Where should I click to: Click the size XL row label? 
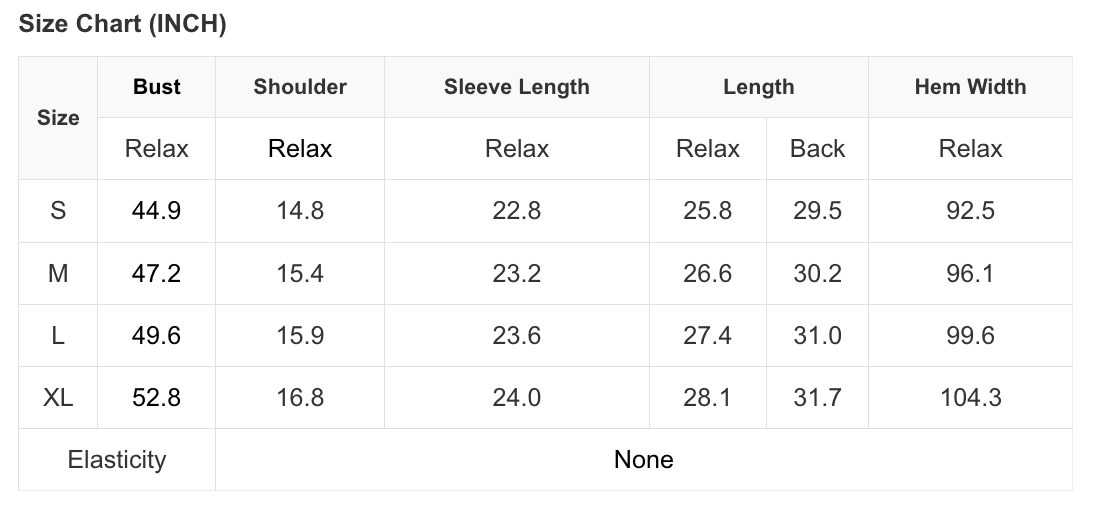pos(58,397)
